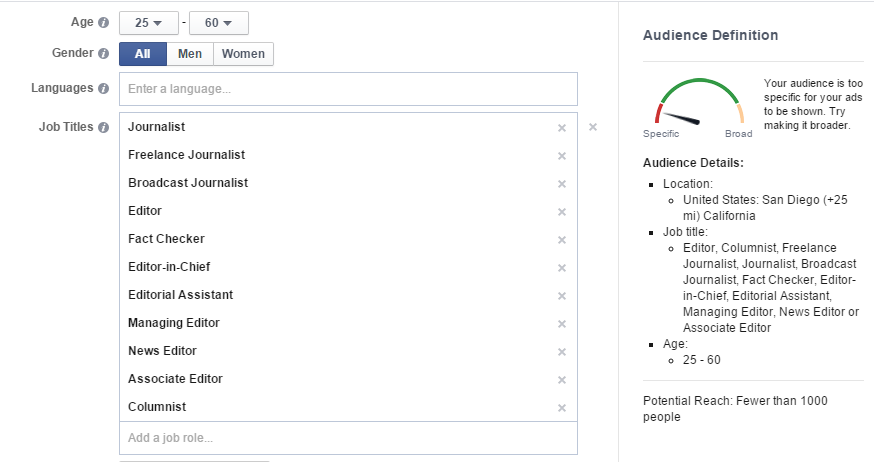The width and height of the screenshot is (874, 462).
Task: Open the maximum age 60 dropdown
Action: tap(219, 23)
